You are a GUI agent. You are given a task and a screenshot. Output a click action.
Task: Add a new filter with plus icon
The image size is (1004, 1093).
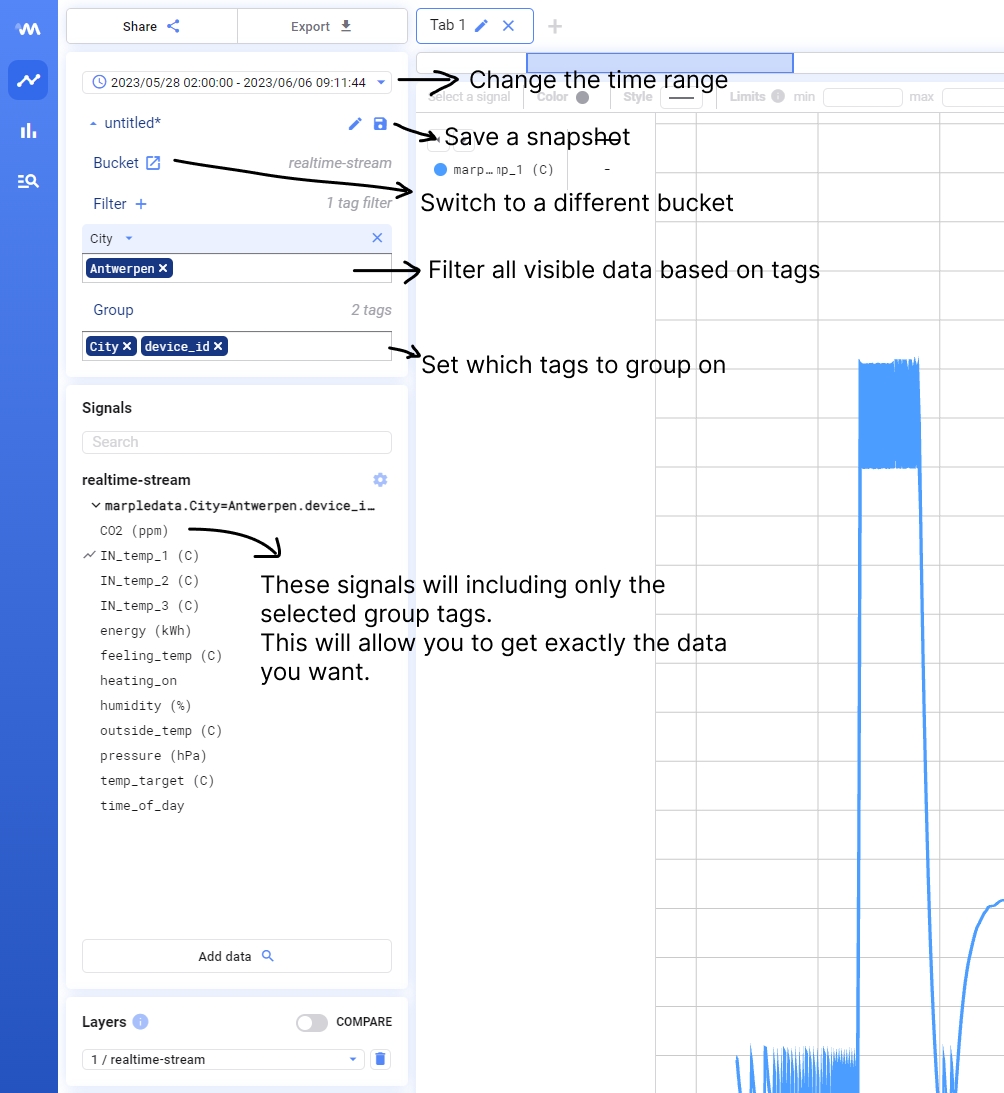pyautogui.click(x=141, y=204)
